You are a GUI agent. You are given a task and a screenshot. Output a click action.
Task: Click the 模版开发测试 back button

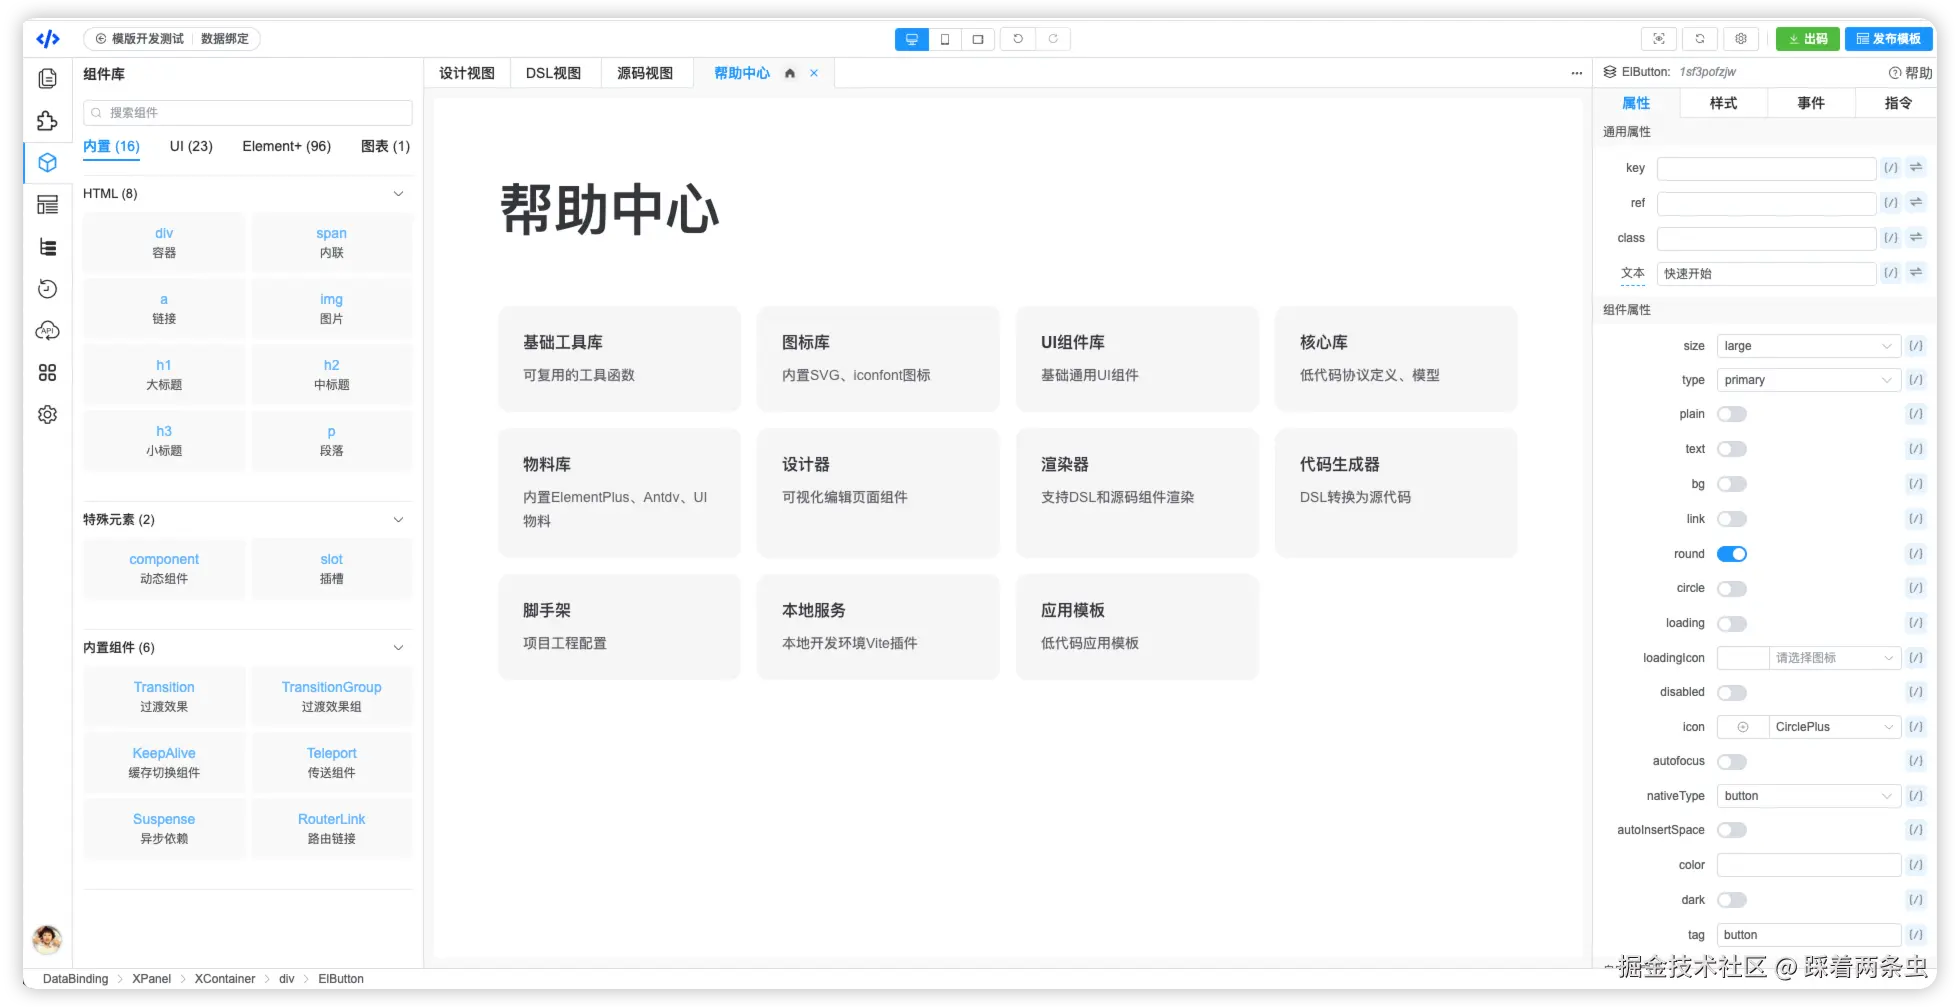point(139,39)
